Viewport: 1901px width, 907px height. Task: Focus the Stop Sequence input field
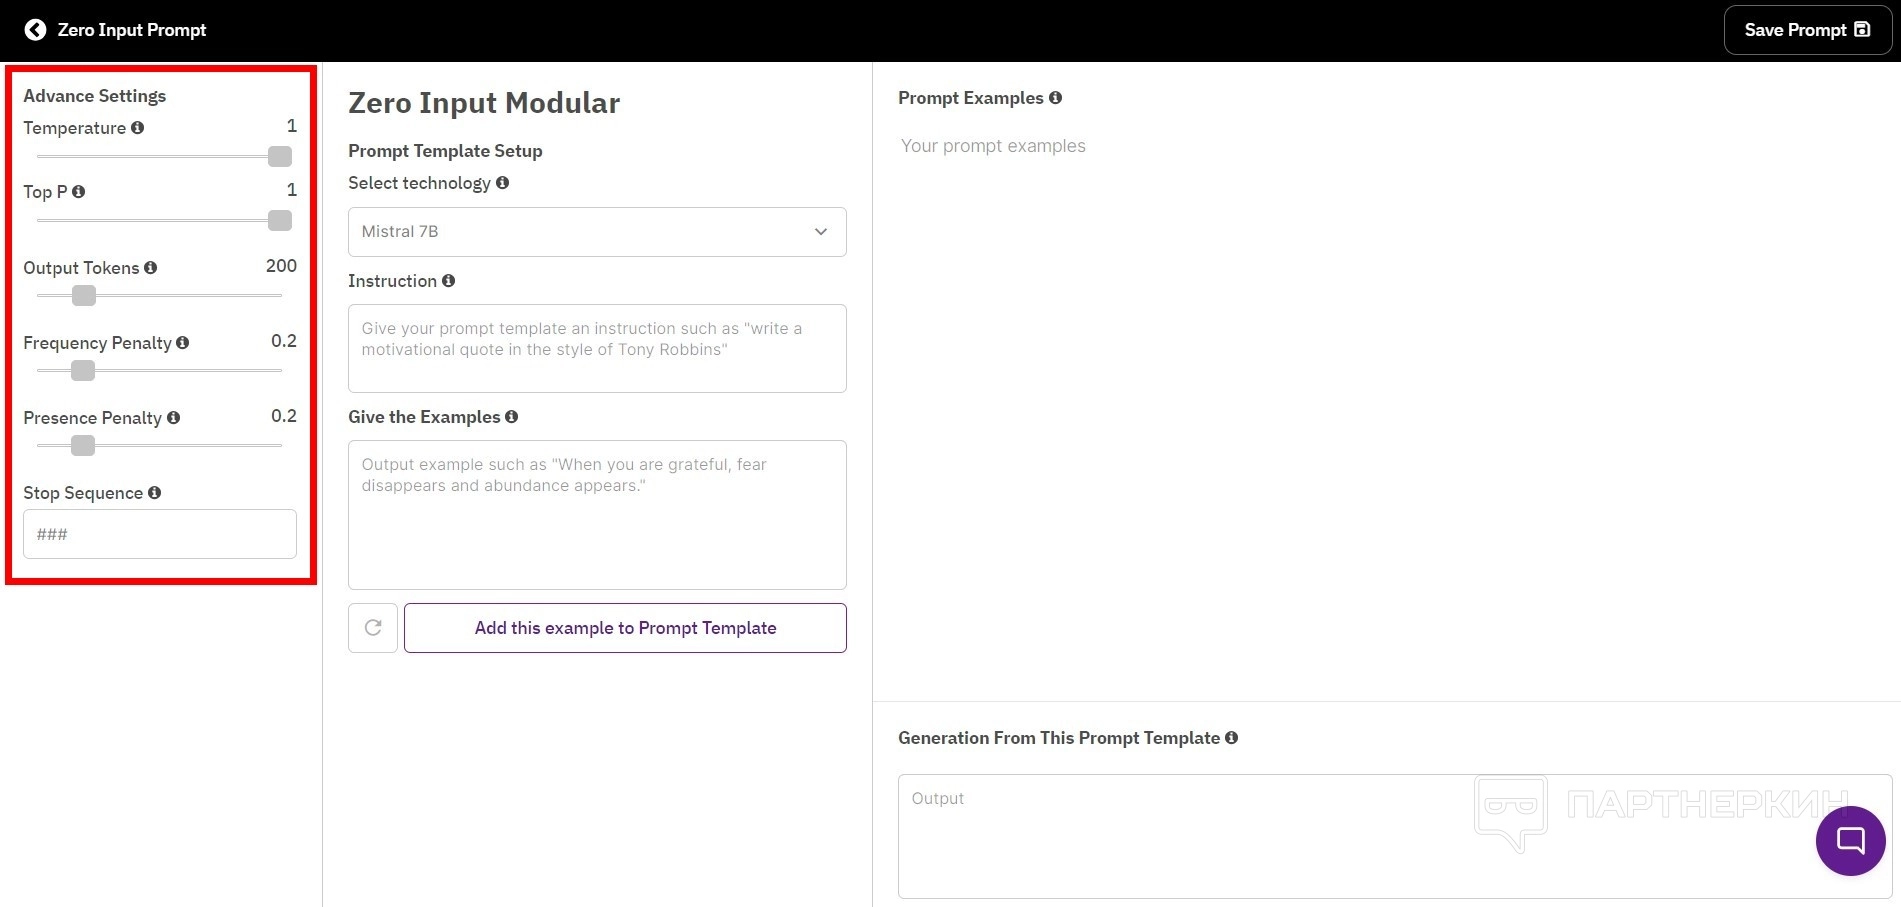pos(160,534)
